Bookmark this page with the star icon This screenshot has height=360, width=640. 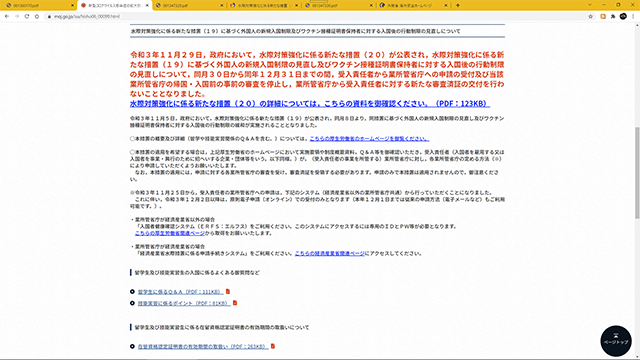(x=591, y=16)
